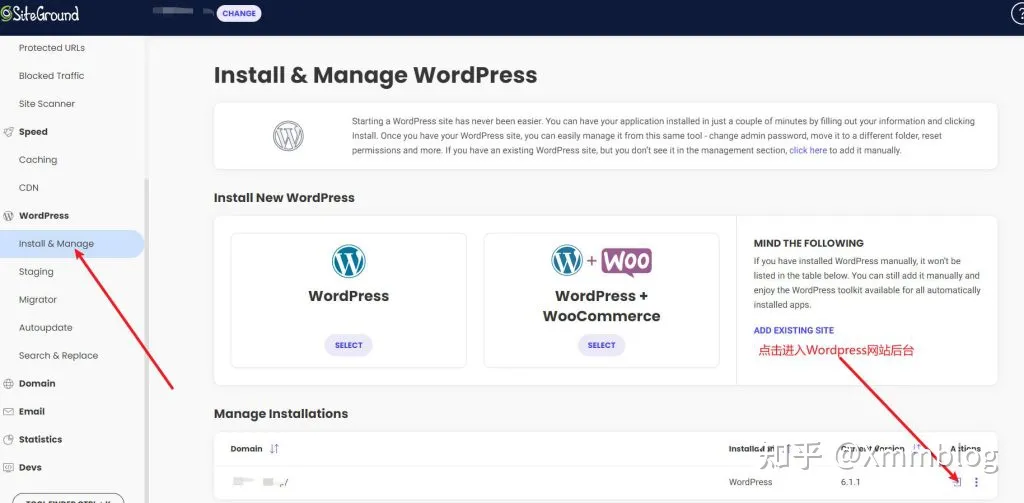This screenshot has width=1024, height=503.
Task: Expand the Devs sidebar section
Action: tap(30, 468)
